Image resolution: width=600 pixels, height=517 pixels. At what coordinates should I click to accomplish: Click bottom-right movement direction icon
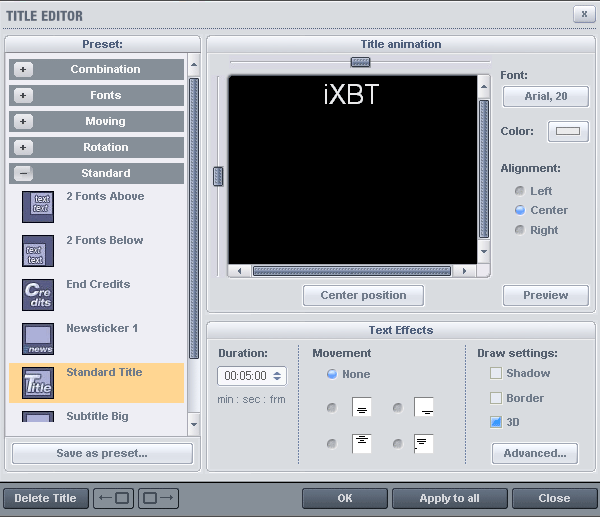point(424,407)
